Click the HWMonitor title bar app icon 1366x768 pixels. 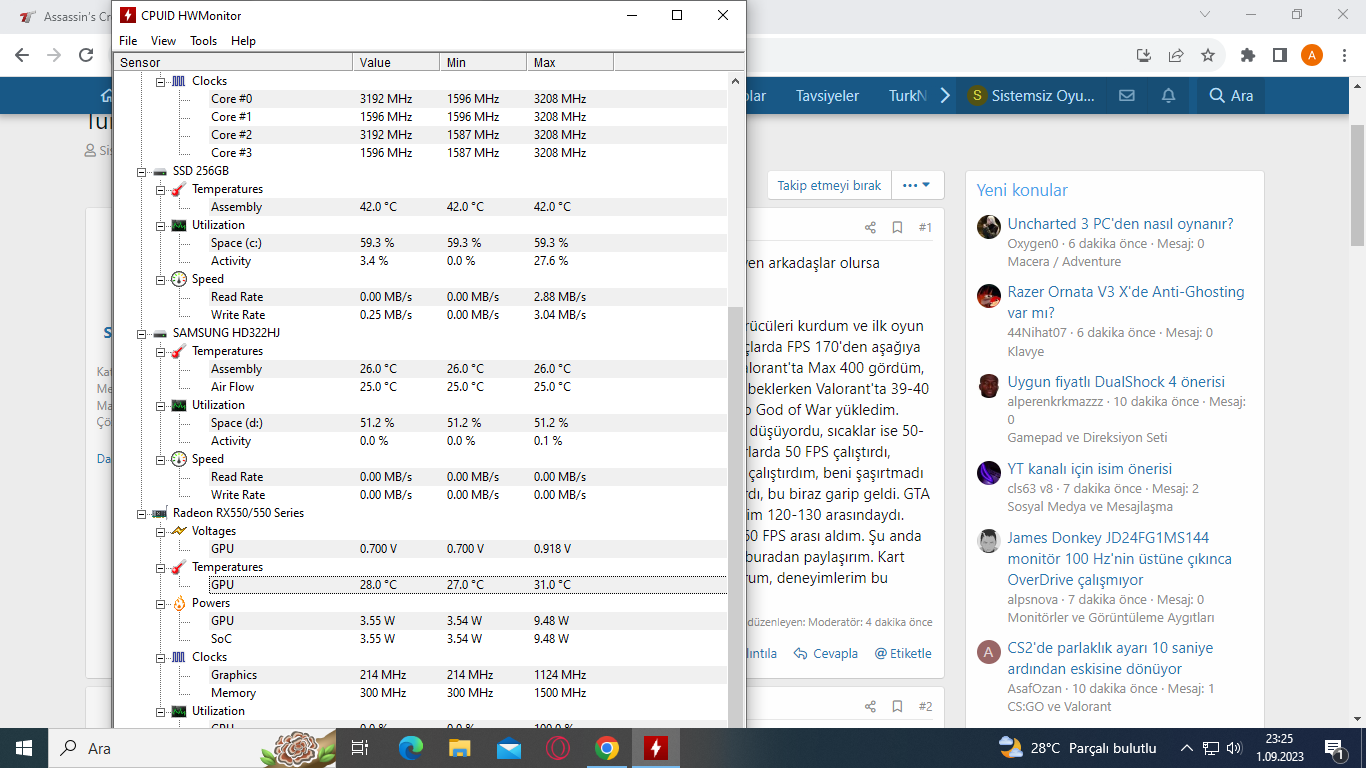pyautogui.click(x=128, y=15)
